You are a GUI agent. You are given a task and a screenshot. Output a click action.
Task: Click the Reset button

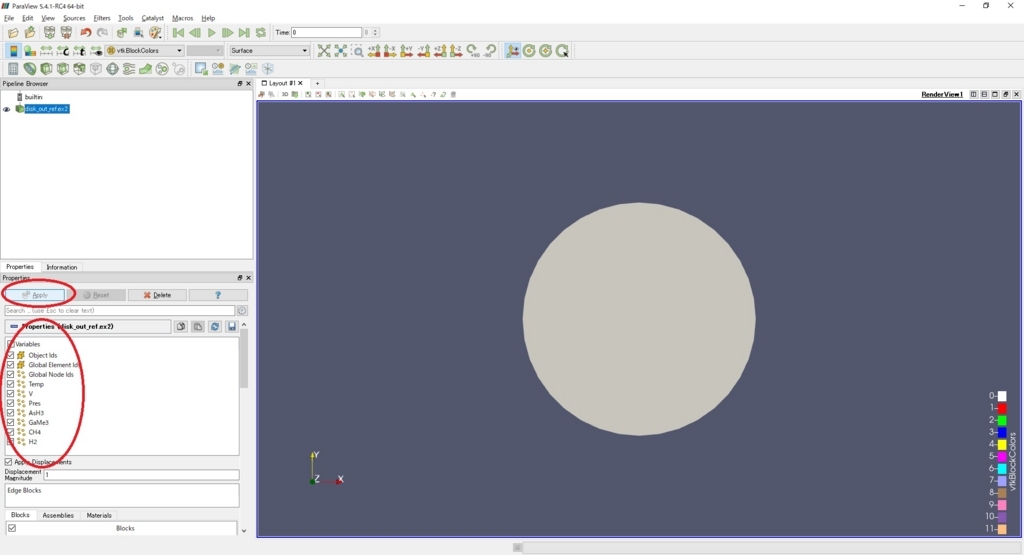(x=96, y=295)
